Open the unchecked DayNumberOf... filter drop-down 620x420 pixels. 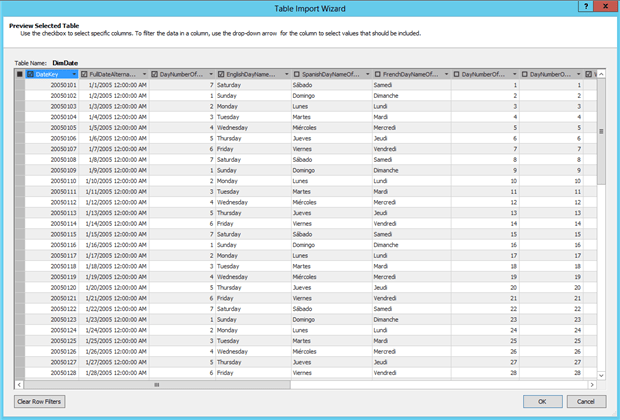tap(514, 74)
